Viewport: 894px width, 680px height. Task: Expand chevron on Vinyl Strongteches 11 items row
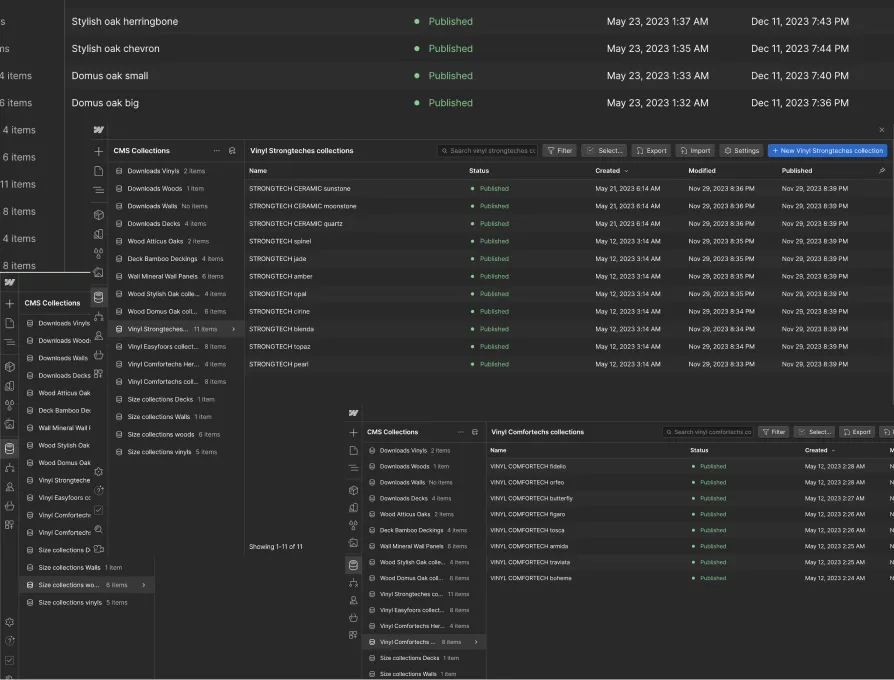pyautogui.click(x=233, y=329)
